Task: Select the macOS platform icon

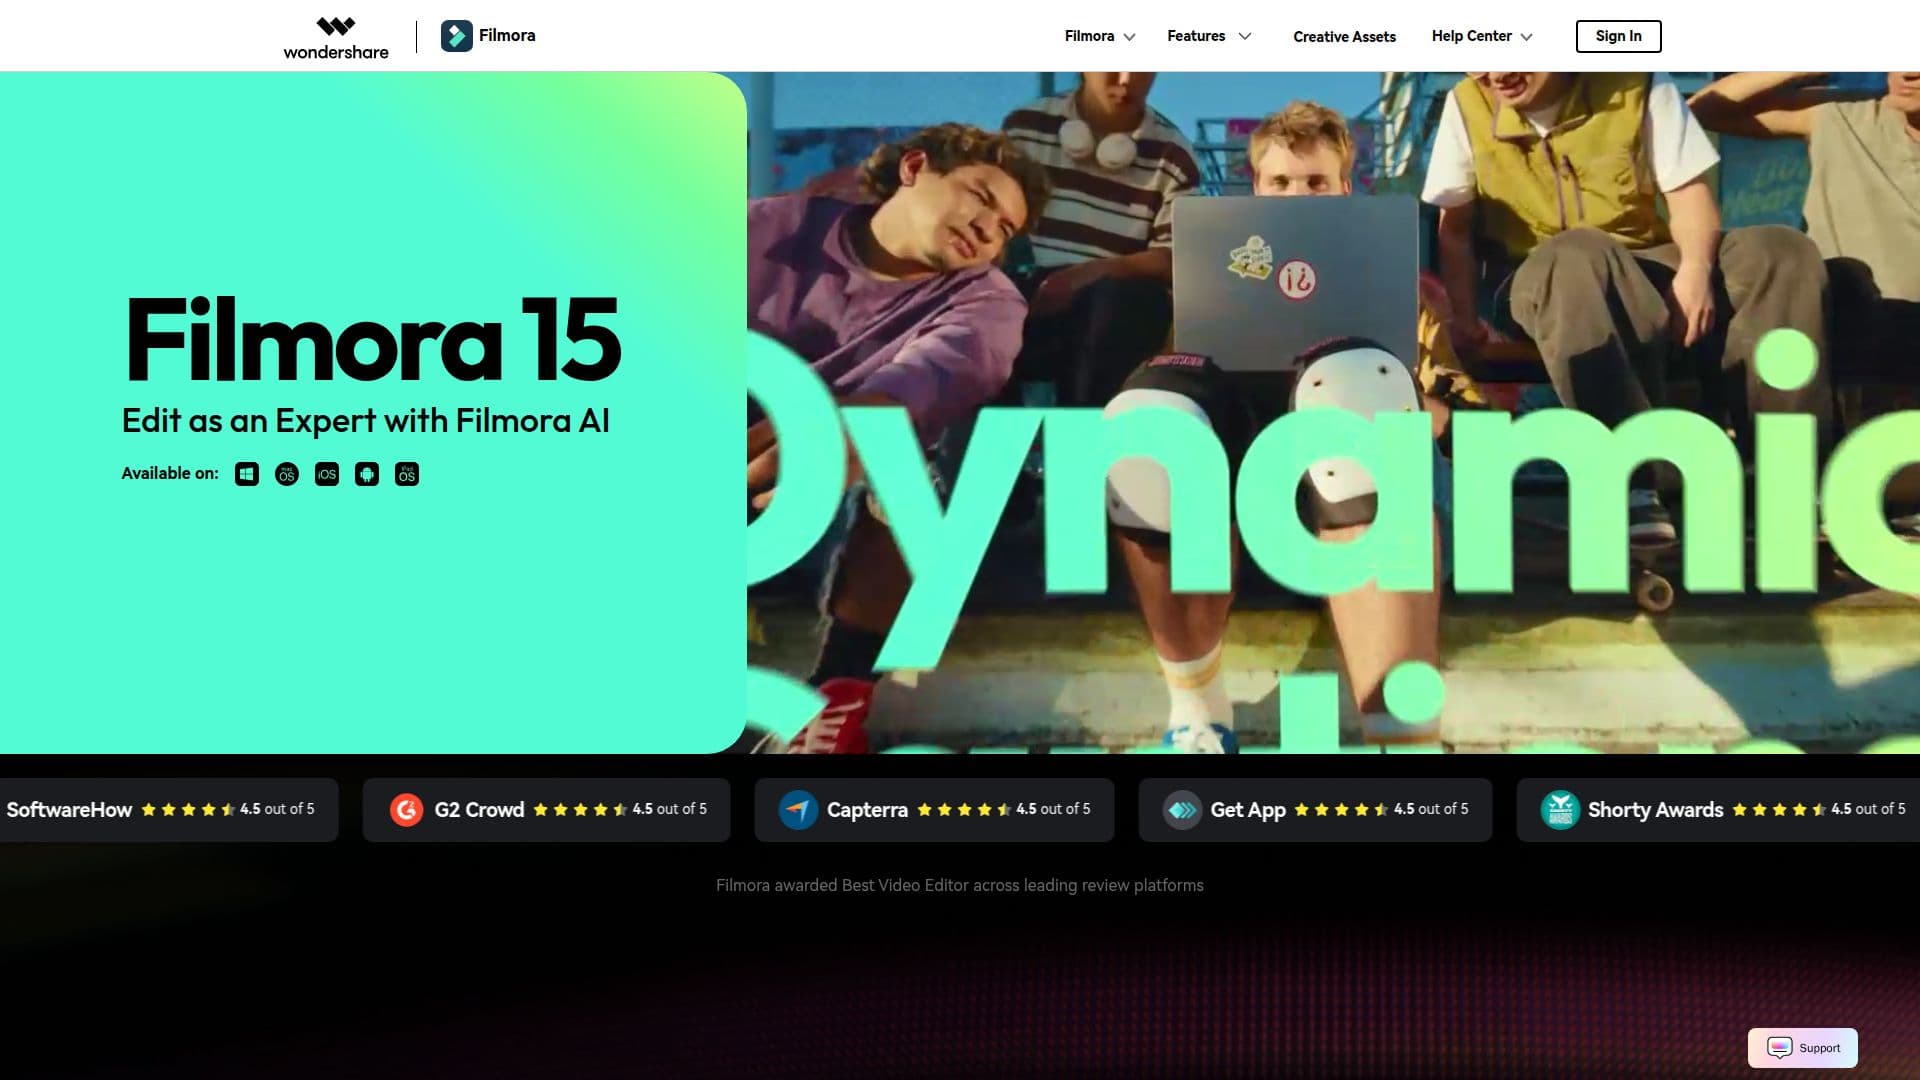Action: tap(287, 474)
